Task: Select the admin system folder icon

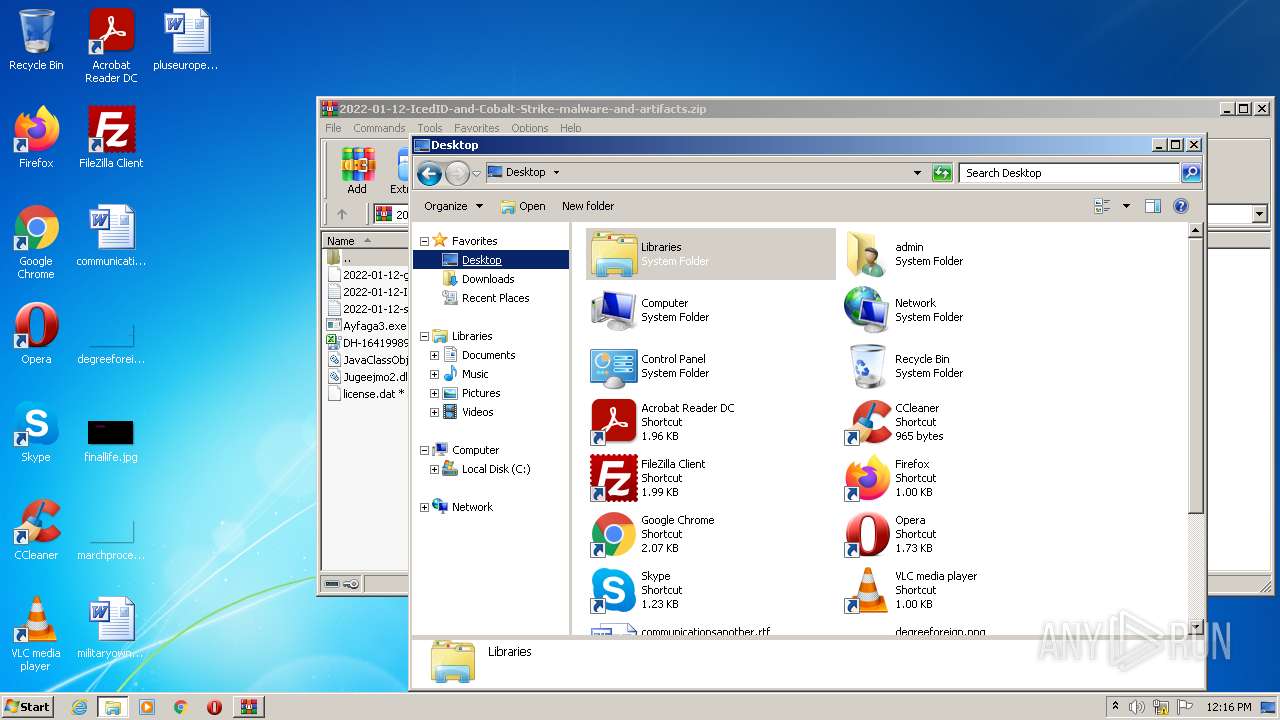Action: 965,254
